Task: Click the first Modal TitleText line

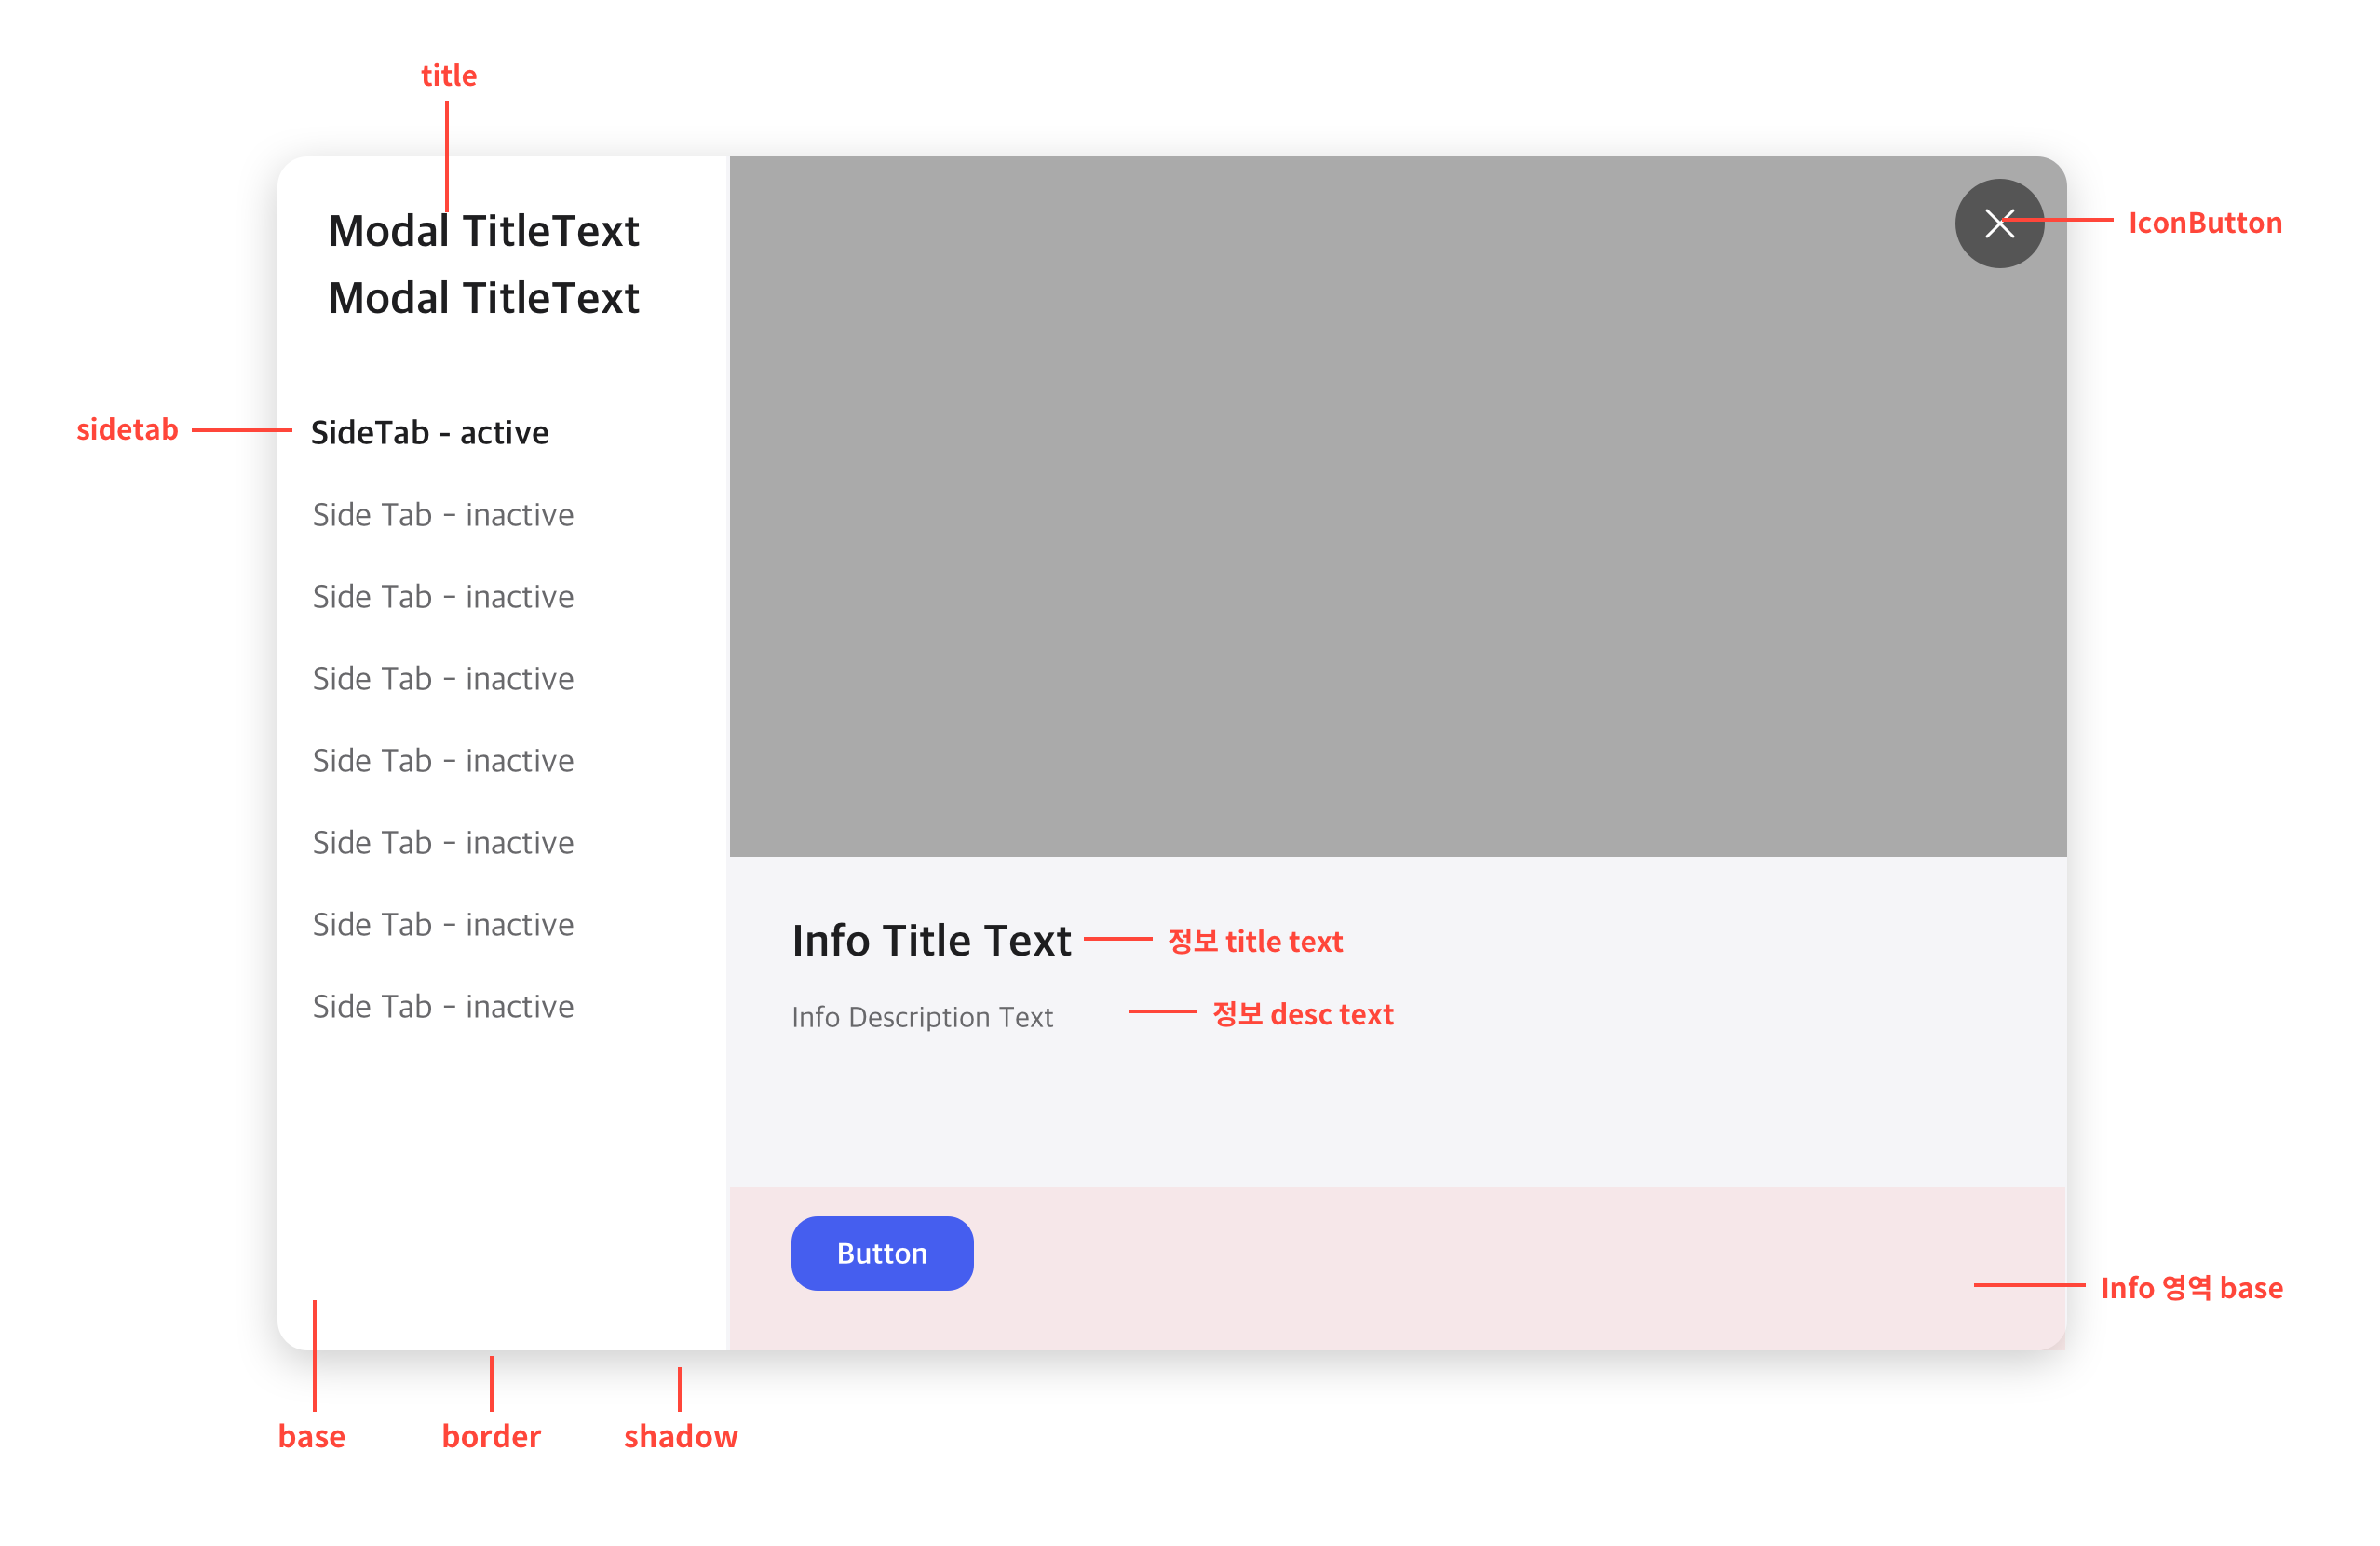Action: pos(483,231)
